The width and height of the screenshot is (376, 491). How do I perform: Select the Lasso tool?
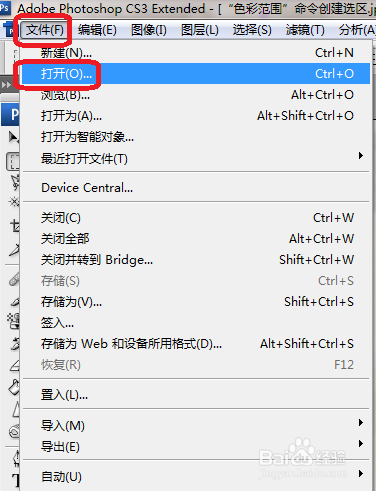[x=15, y=182]
